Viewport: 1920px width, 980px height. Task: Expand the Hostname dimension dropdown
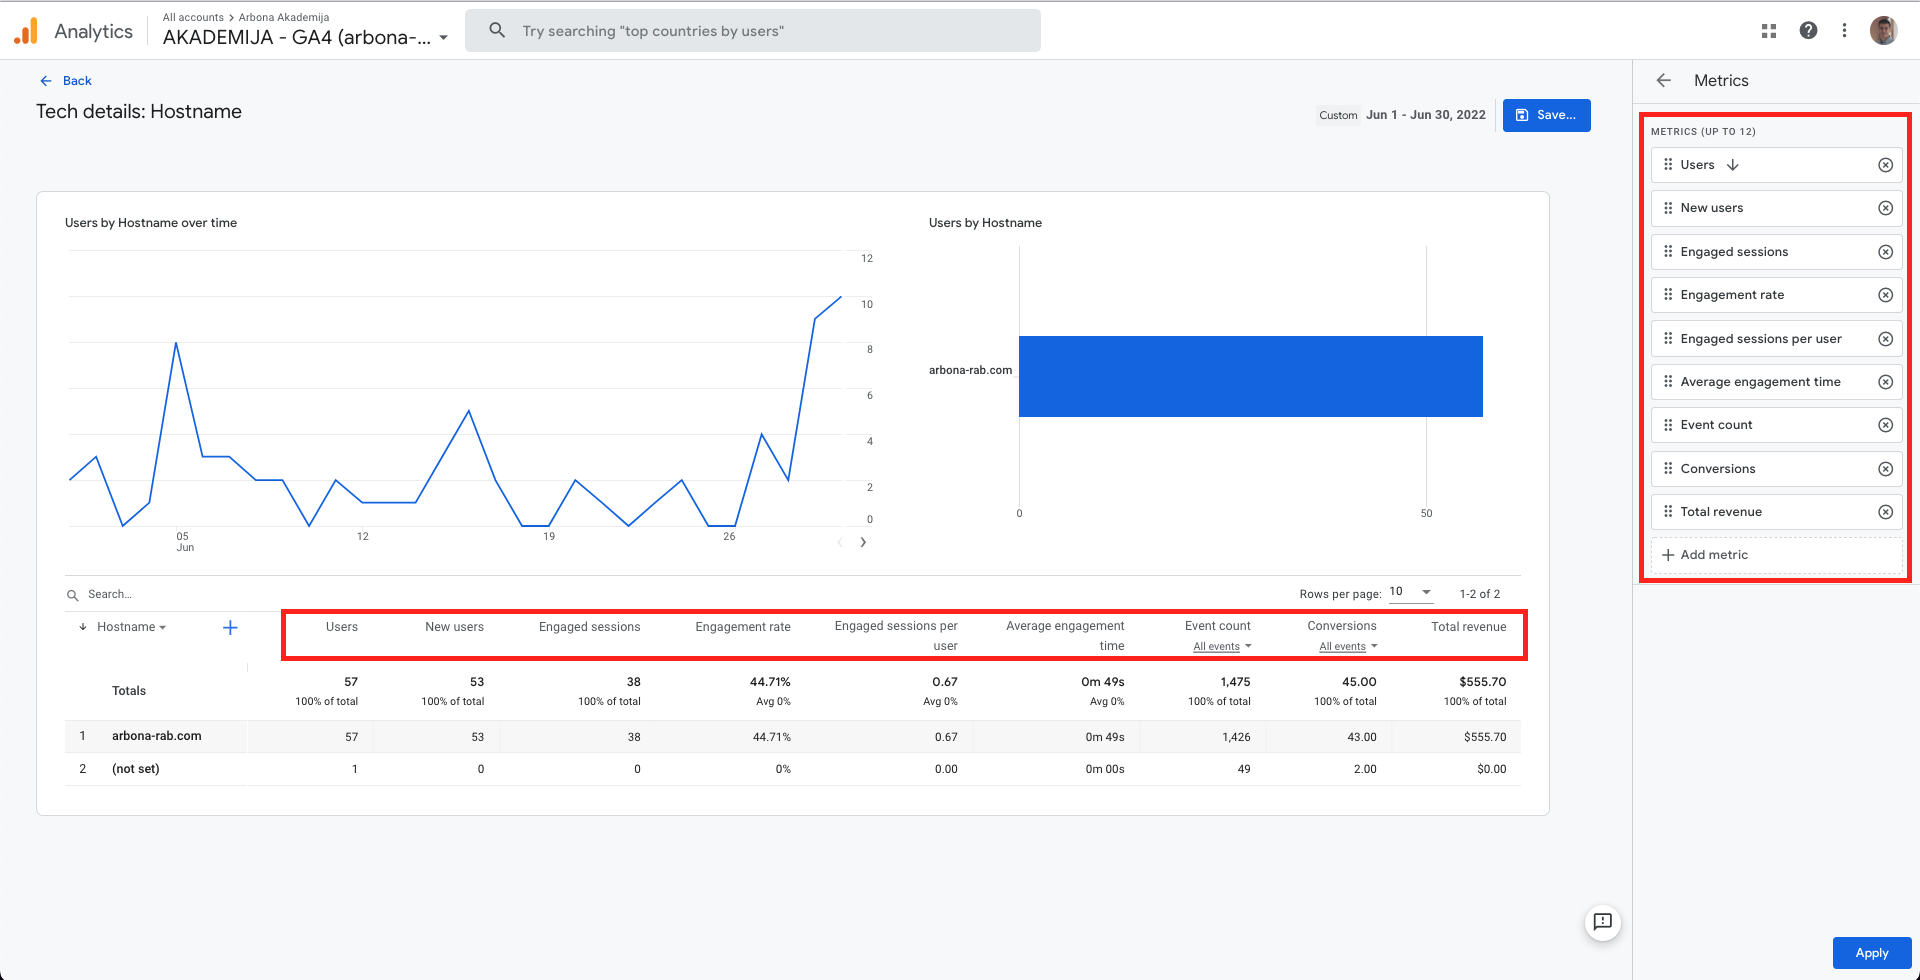[131, 627]
